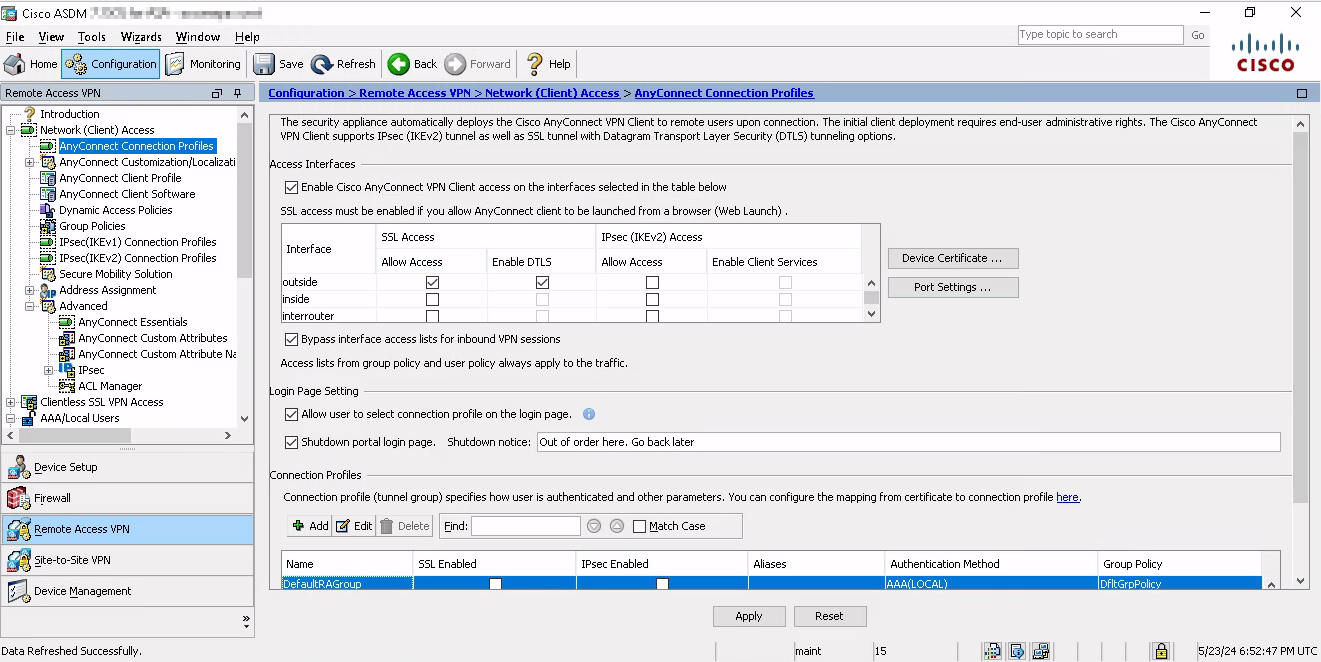Open Device Setup panel icon
Screen dimensions: 1321x662
pos(19,467)
